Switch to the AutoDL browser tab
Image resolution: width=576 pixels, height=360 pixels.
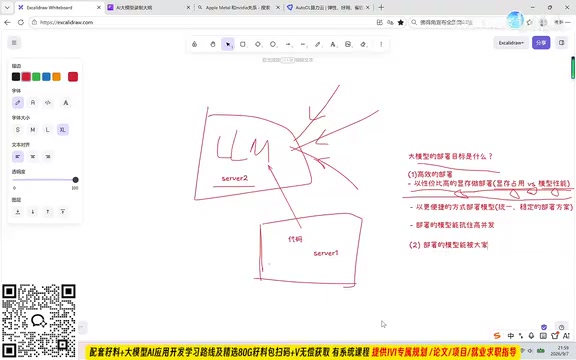(328, 7)
